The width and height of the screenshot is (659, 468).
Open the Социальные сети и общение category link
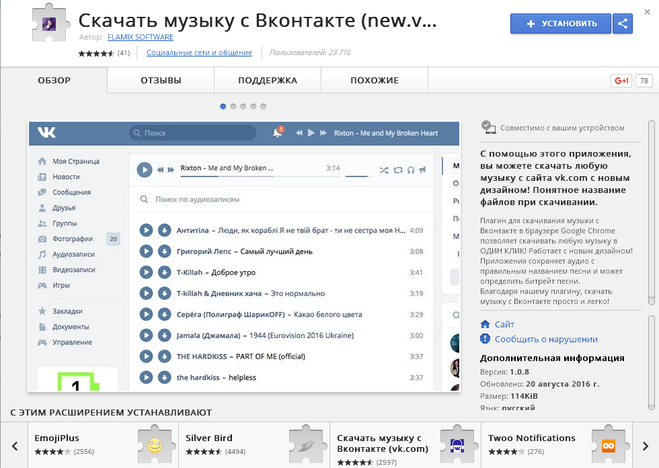[199, 53]
